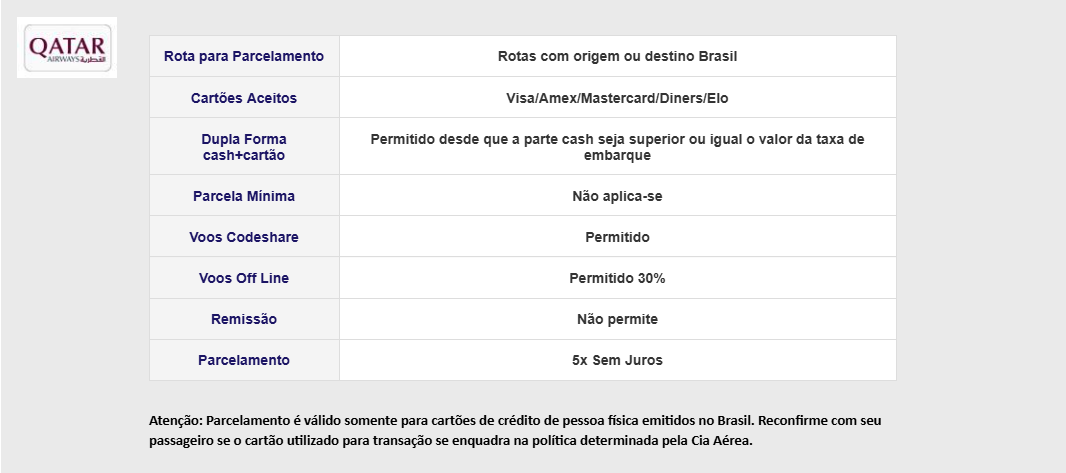
Task: Select the Voos Off Line label
Action: (x=244, y=278)
